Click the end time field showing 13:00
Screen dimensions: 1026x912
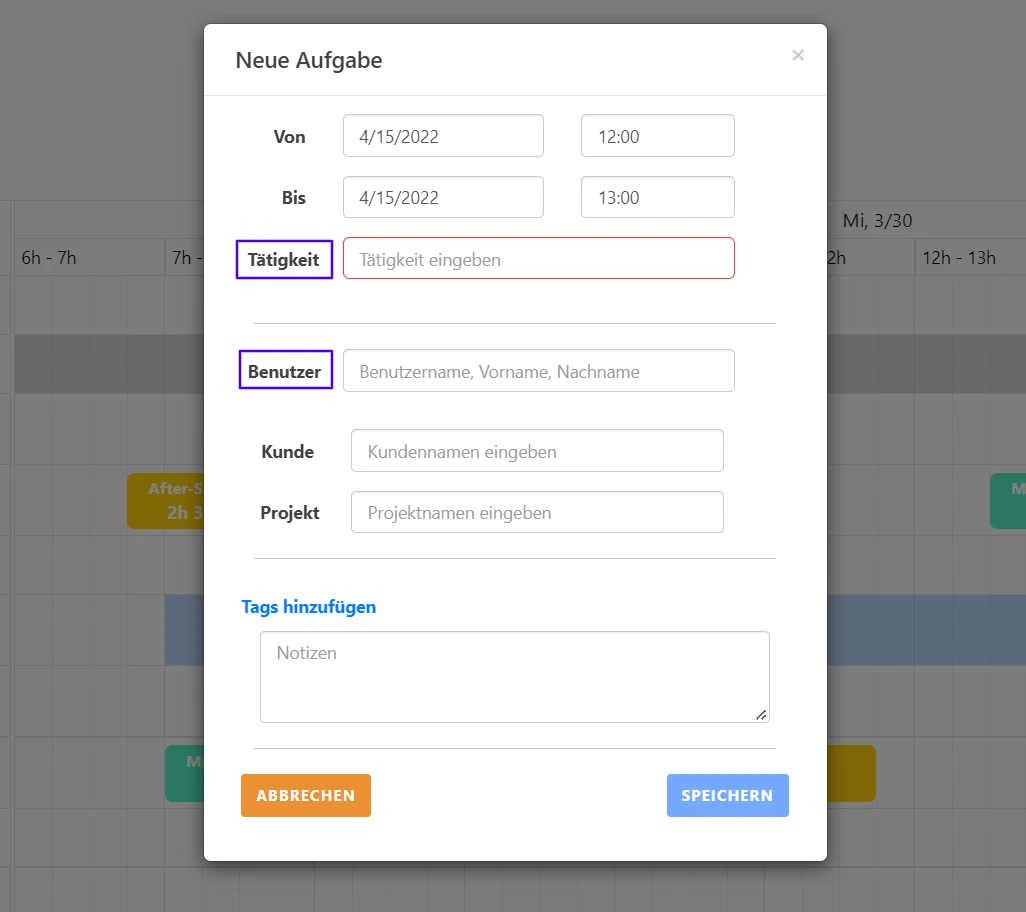tap(657, 196)
